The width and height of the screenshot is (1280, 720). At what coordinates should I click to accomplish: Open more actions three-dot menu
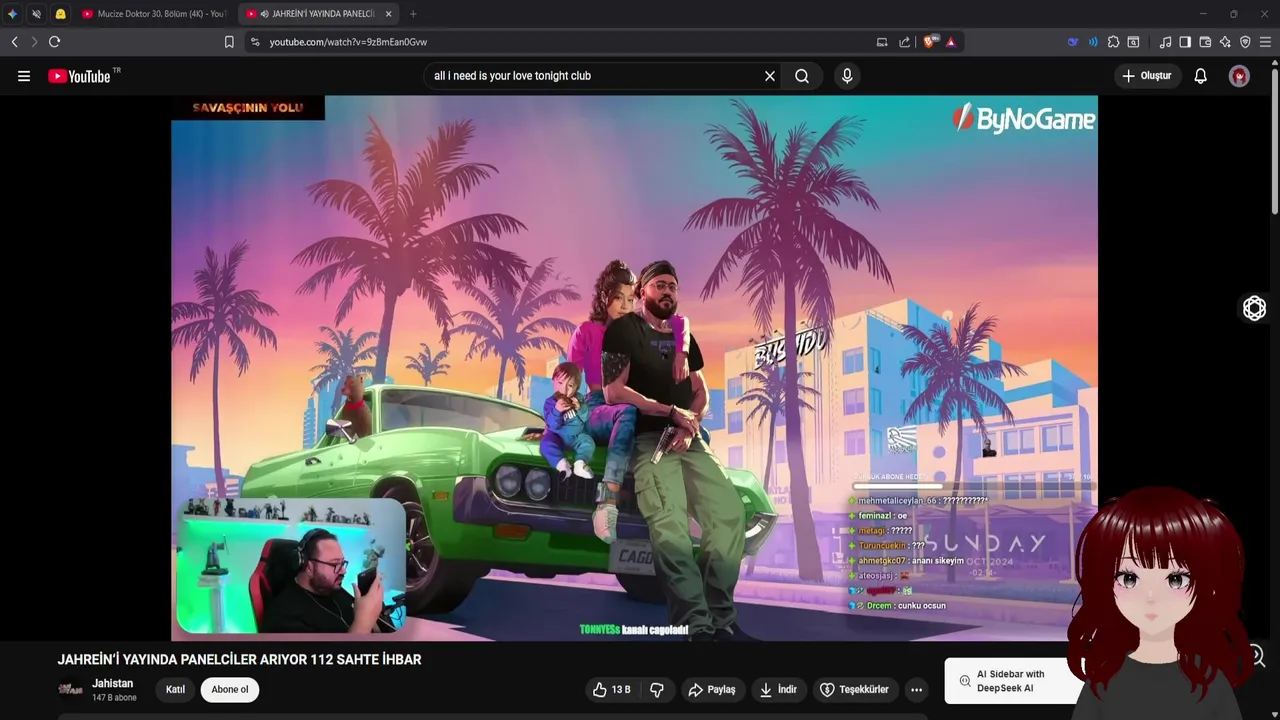pyautogui.click(x=916, y=689)
